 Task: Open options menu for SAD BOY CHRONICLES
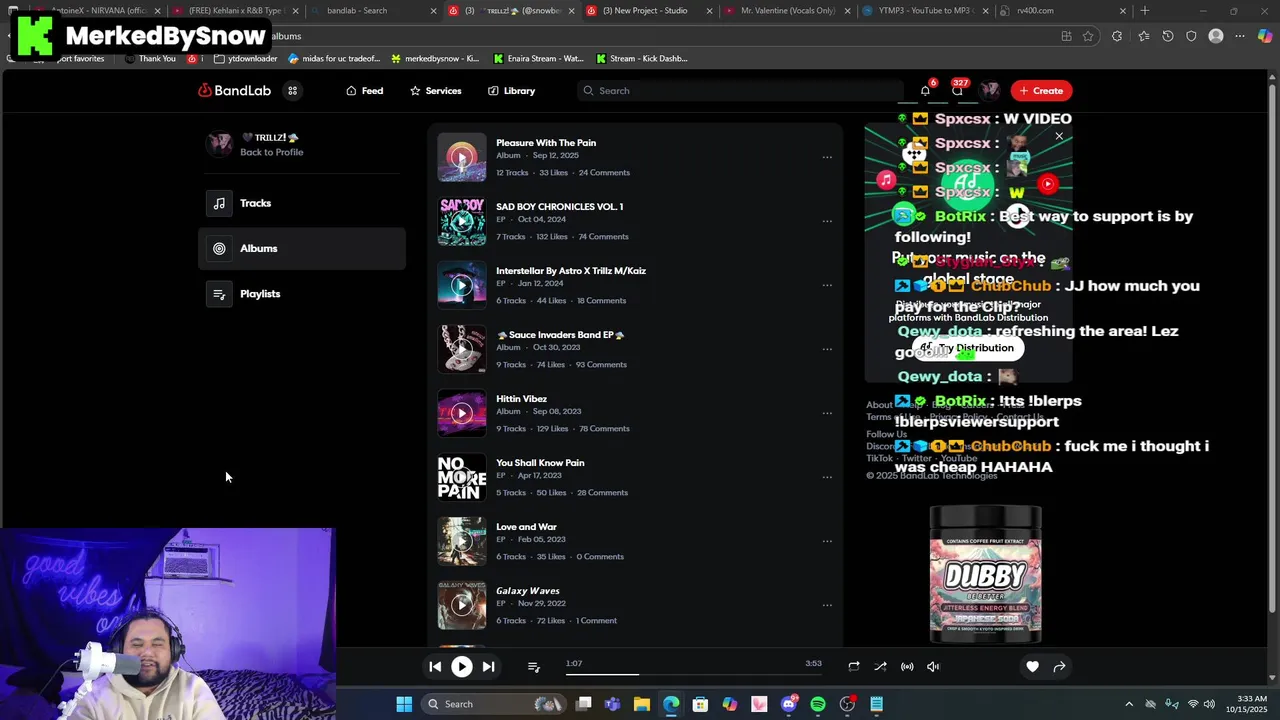click(827, 221)
